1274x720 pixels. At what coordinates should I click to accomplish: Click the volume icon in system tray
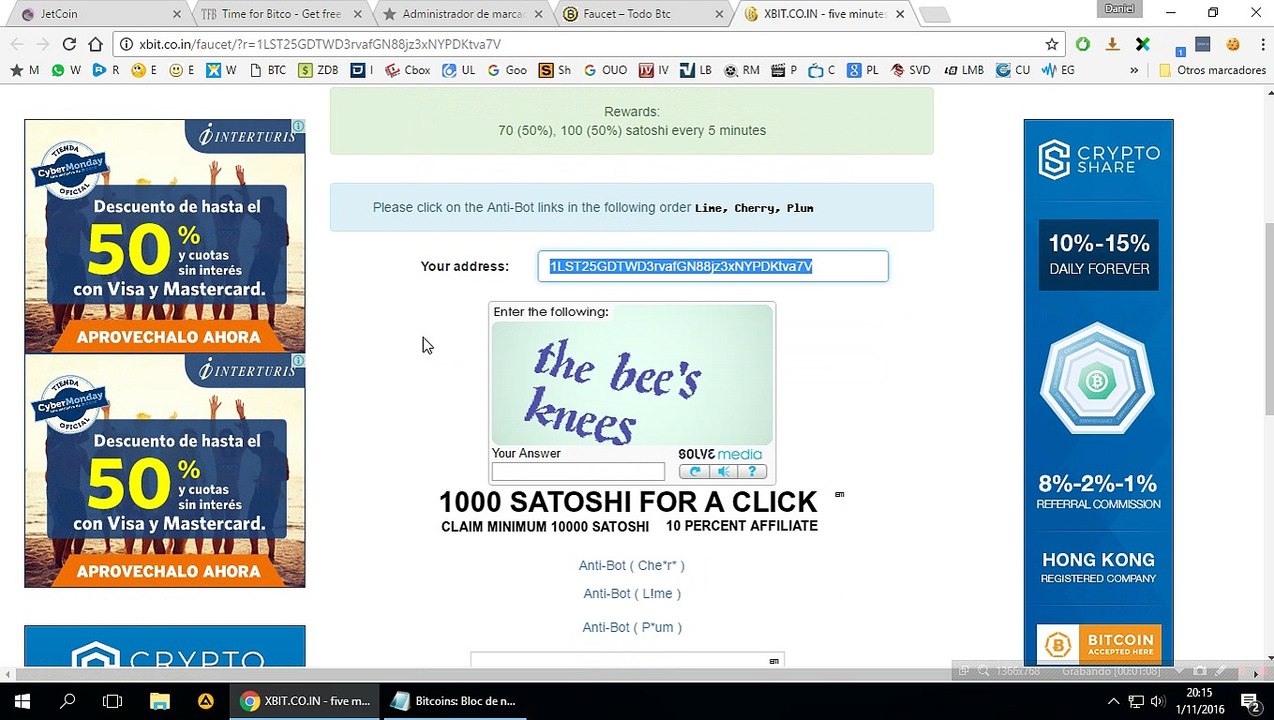point(1159,701)
